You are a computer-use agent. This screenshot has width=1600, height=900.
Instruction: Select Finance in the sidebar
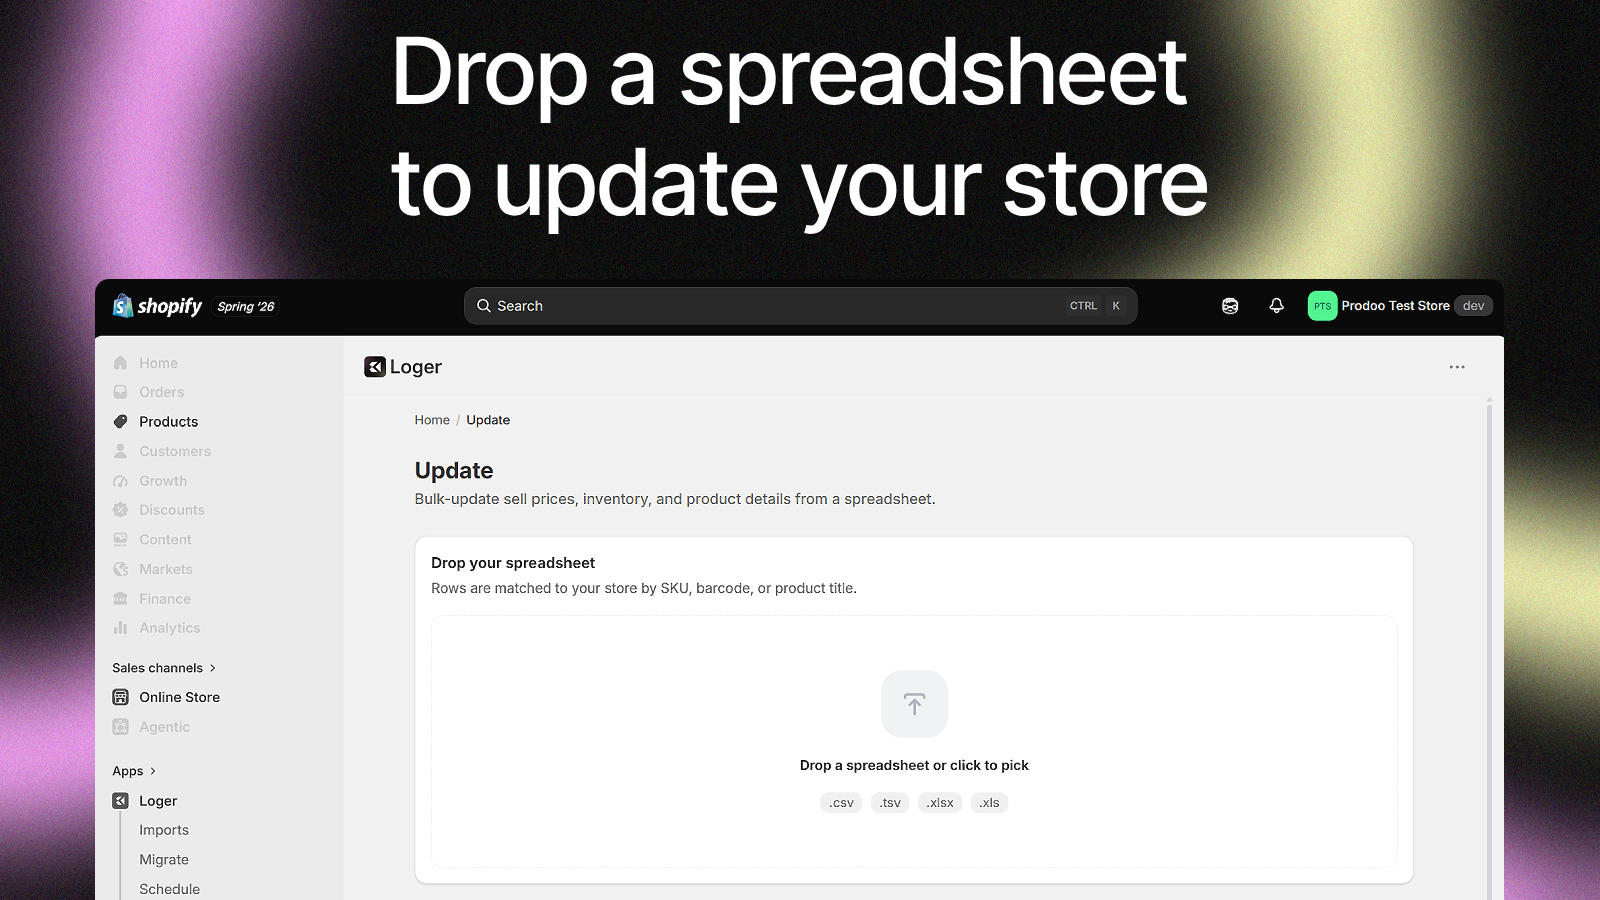coord(165,599)
